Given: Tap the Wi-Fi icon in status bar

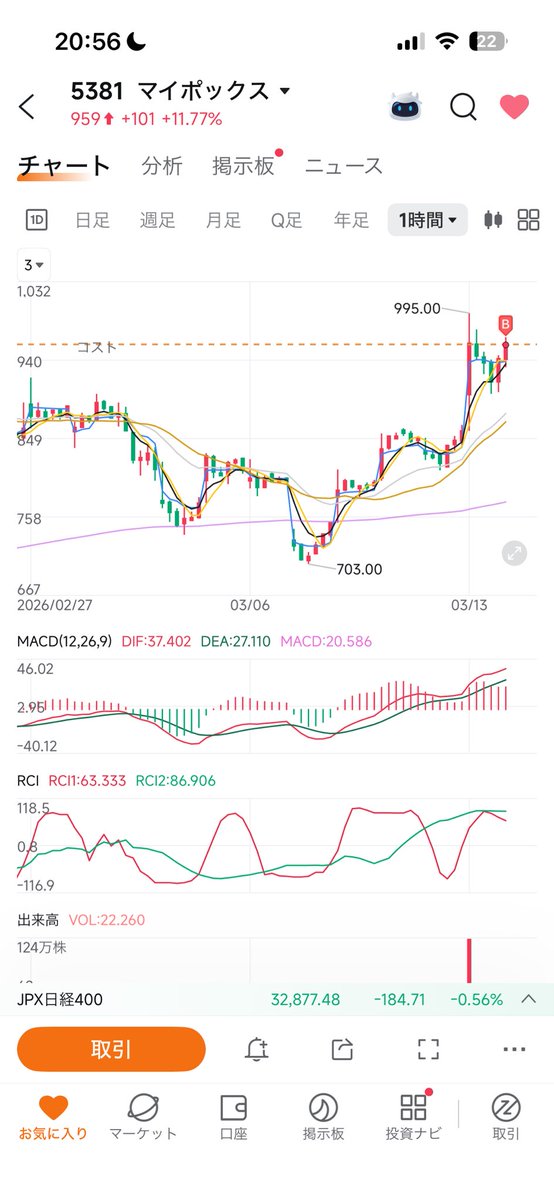Looking at the screenshot, I should tap(447, 42).
